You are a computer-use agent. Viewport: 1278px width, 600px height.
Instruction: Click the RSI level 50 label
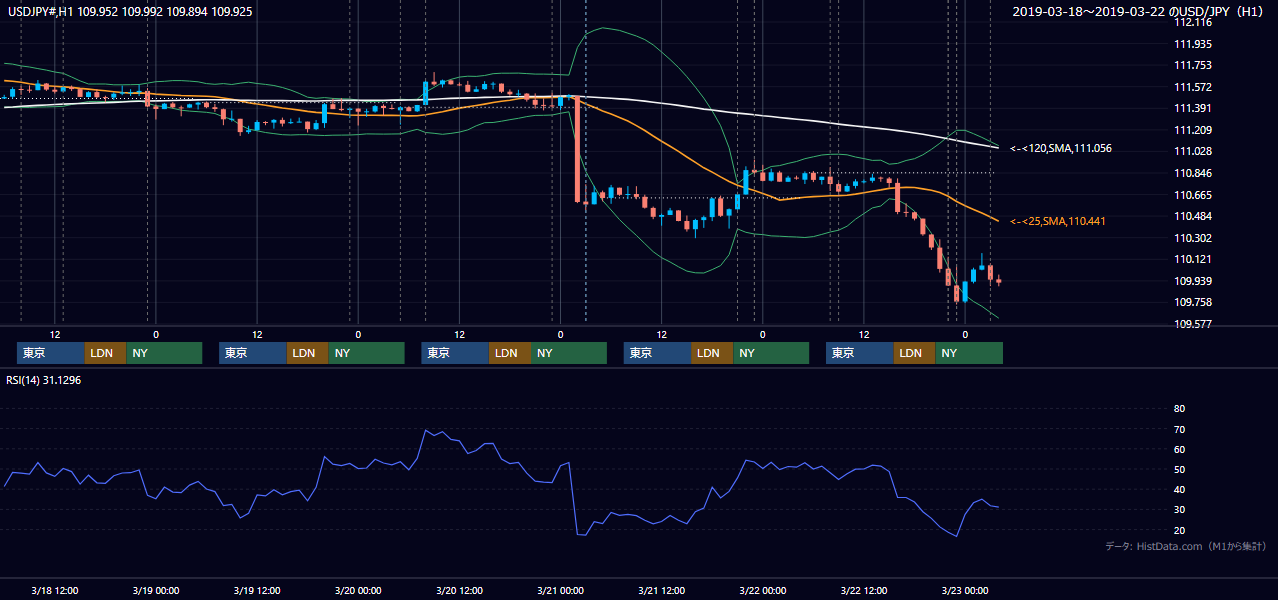coord(1179,469)
